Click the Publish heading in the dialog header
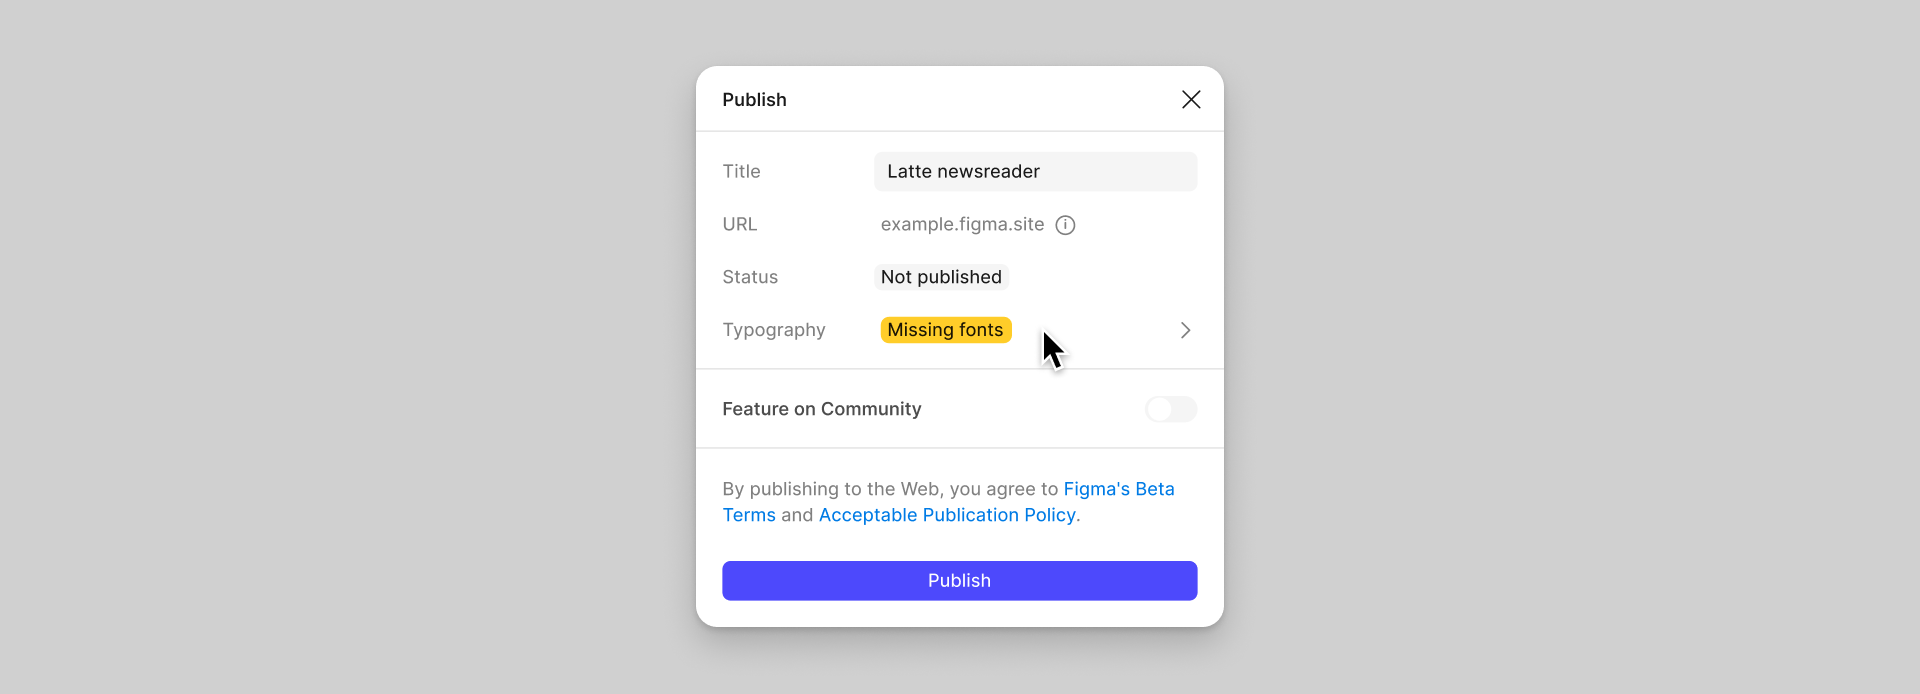The width and height of the screenshot is (1920, 694). [x=754, y=100]
